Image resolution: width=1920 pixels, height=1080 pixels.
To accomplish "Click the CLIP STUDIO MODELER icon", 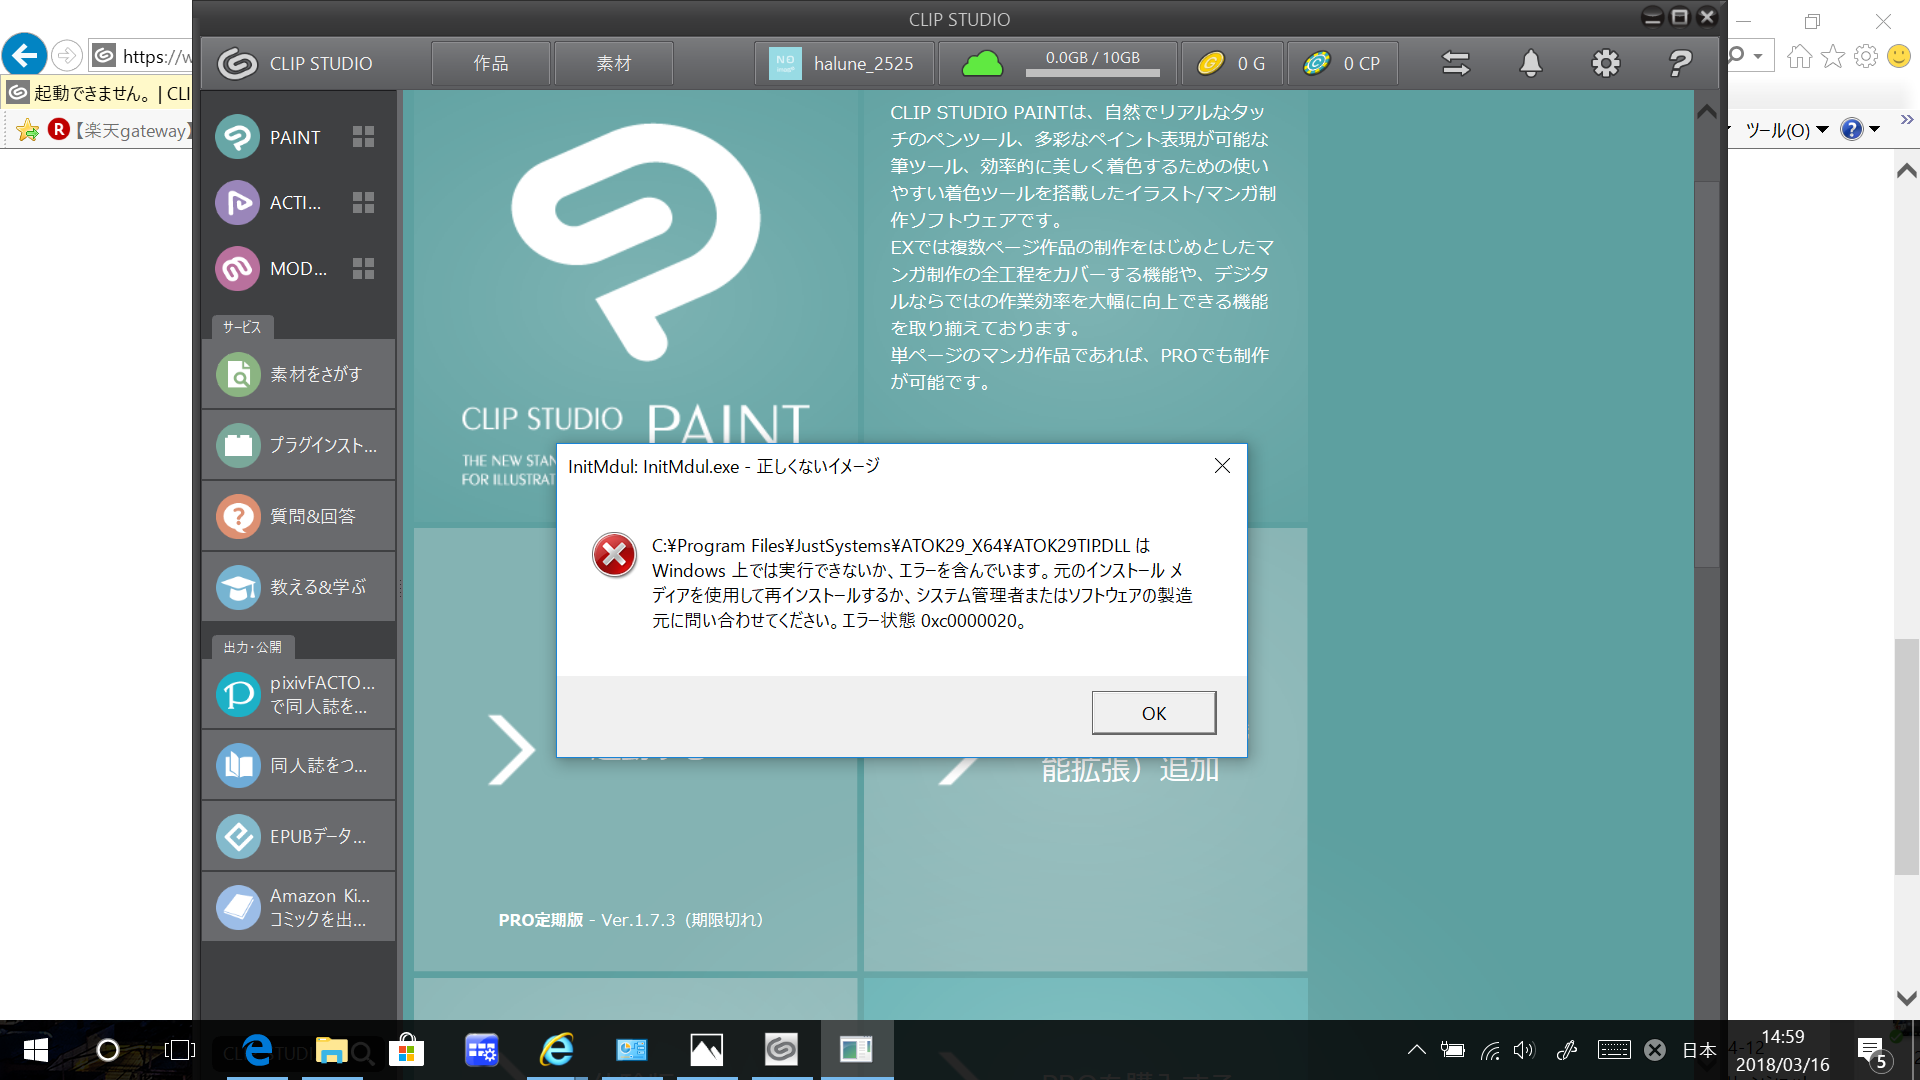I will tap(238, 269).
